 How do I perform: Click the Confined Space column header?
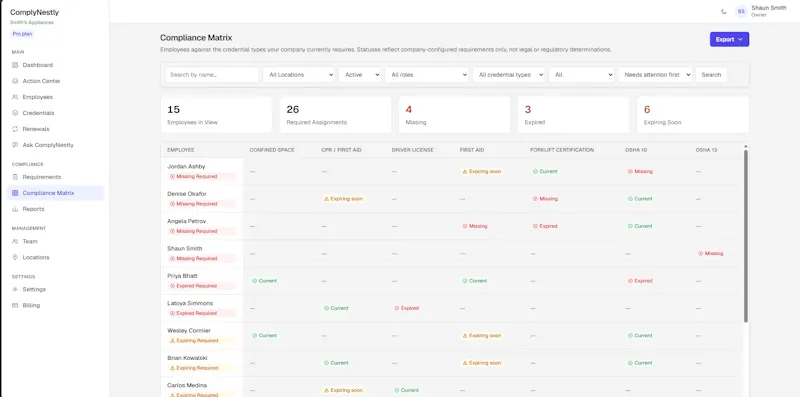(272, 150)
